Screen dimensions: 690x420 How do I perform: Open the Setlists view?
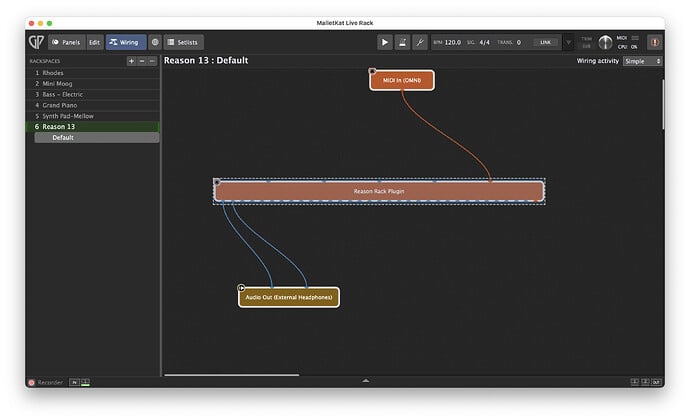185,42
